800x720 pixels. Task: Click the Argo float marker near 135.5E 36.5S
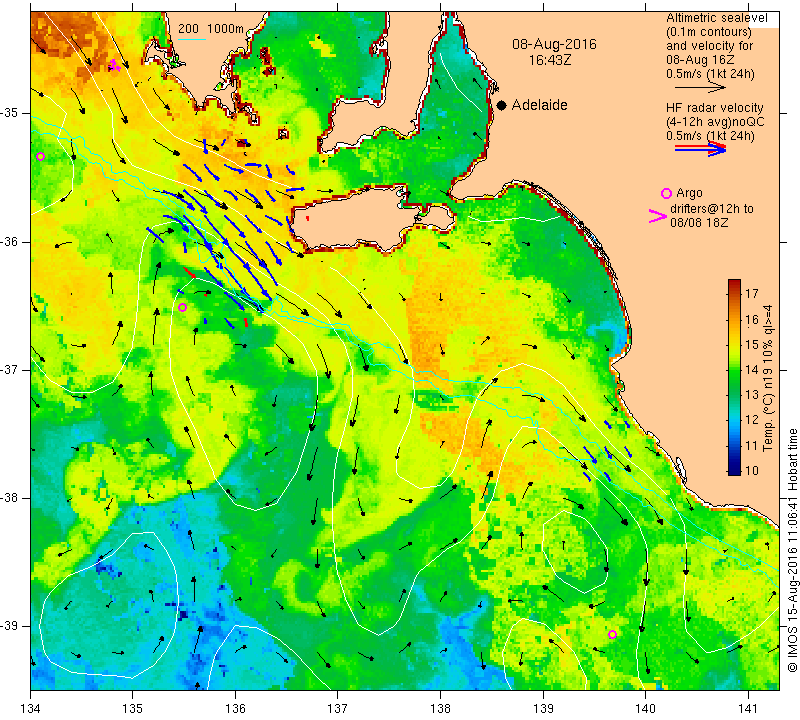pos(183,307)
